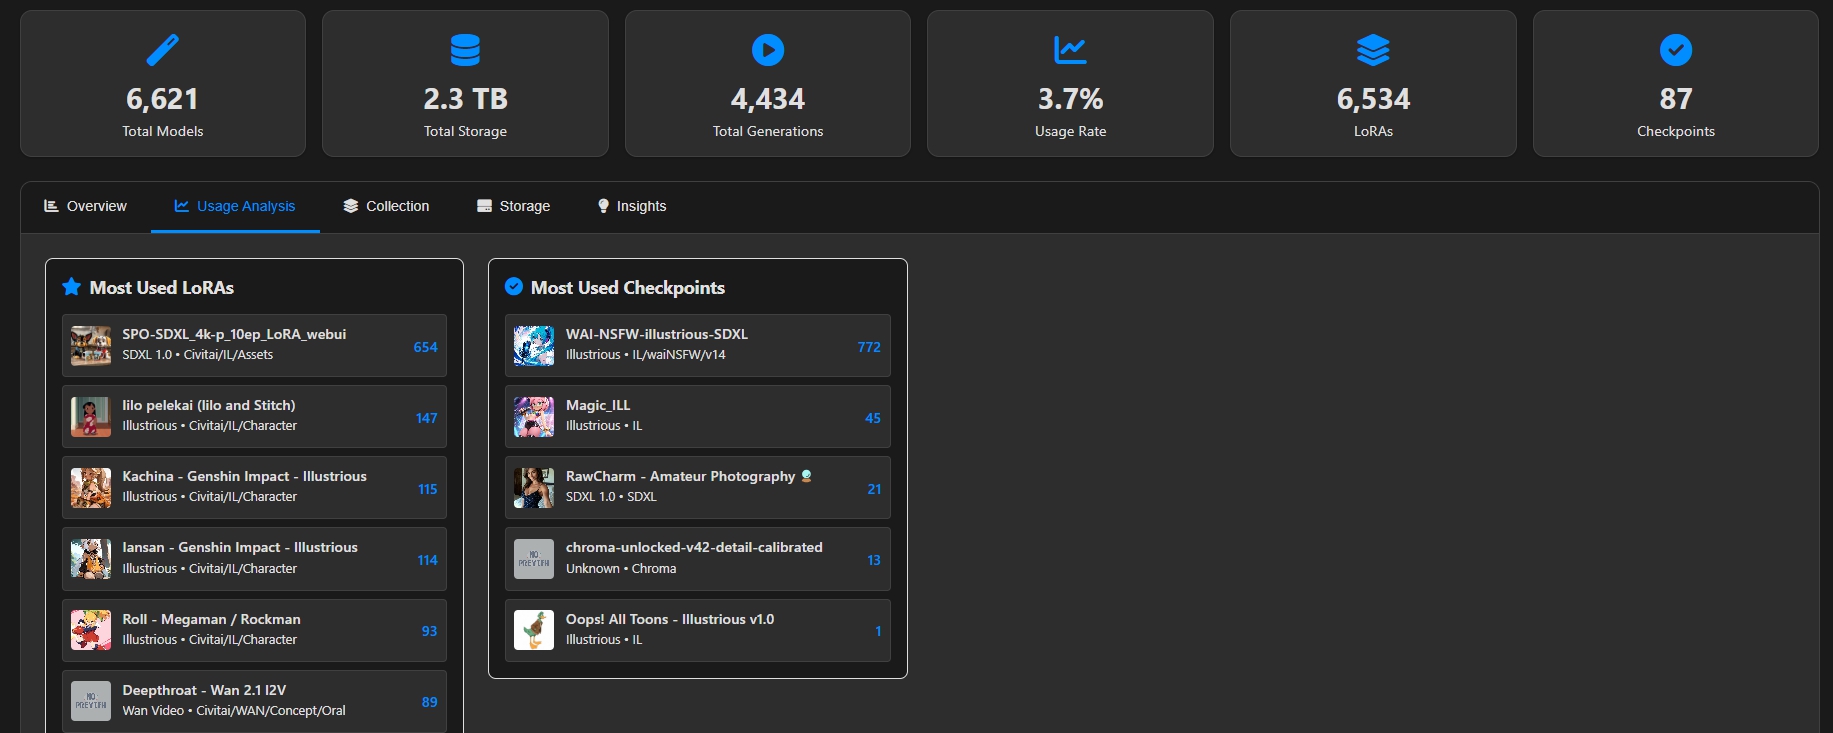Click chroma-unlocked no-preview placeholder thumbnail

534,559
